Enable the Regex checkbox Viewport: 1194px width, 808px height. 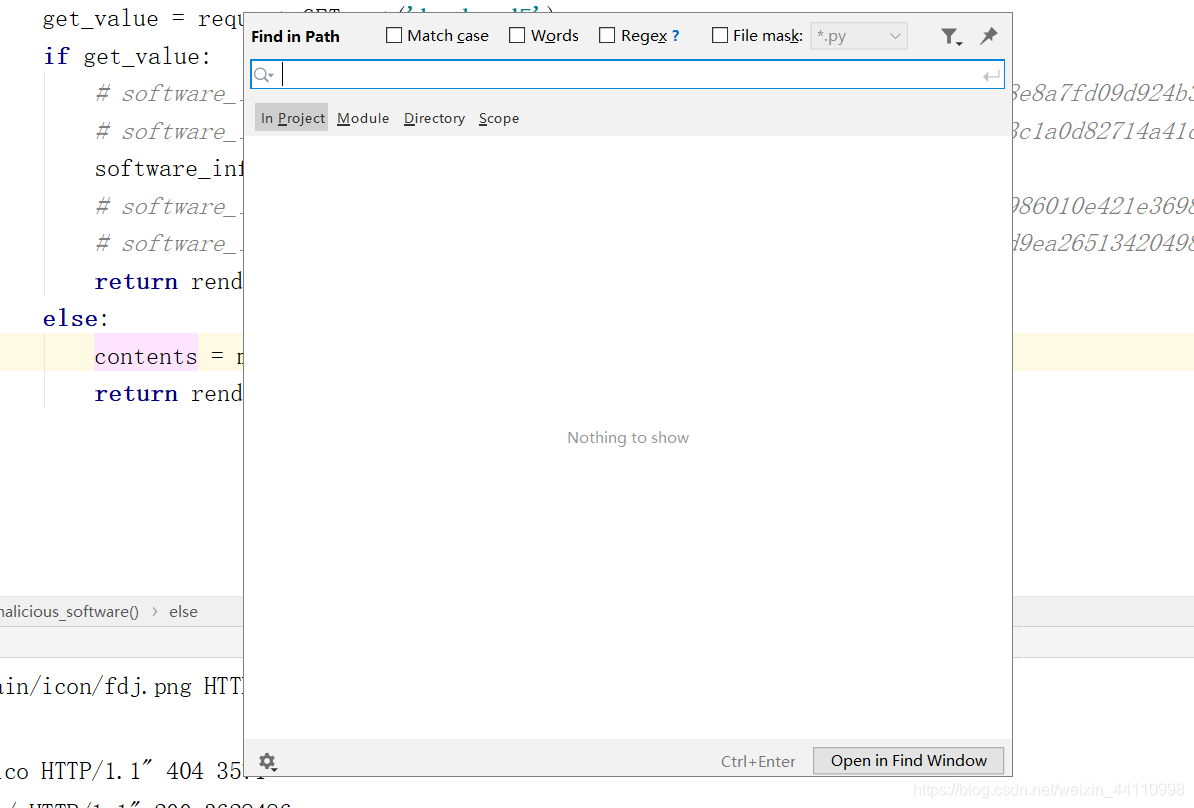(x=607, y=34)
